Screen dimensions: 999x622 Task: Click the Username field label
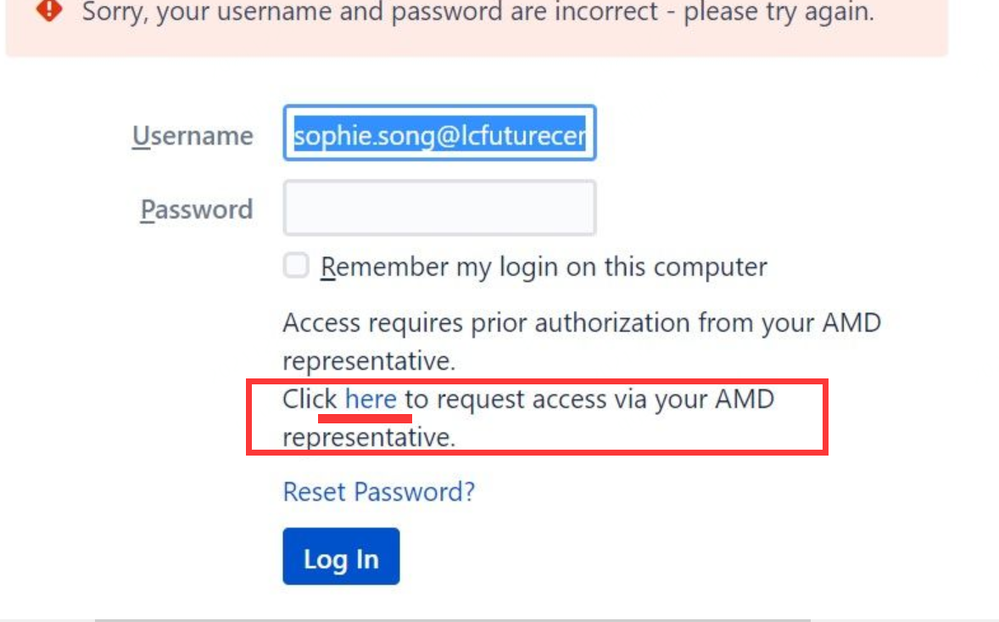[x=192, y=136]
